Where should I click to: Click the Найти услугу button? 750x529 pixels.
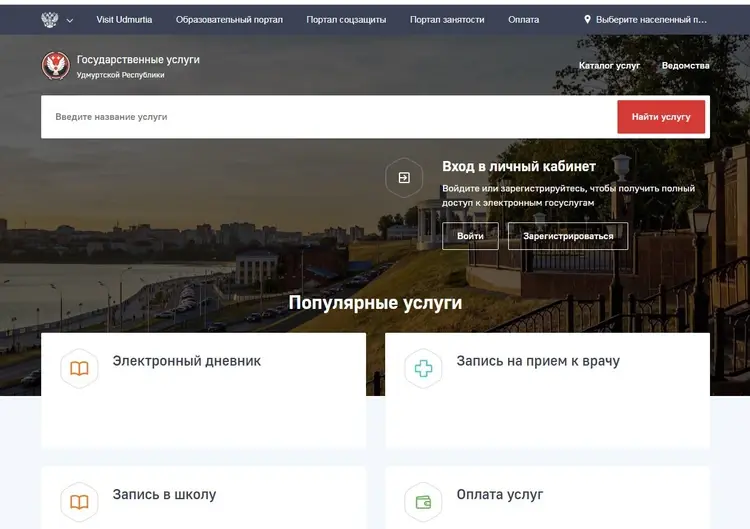point(661,117)
